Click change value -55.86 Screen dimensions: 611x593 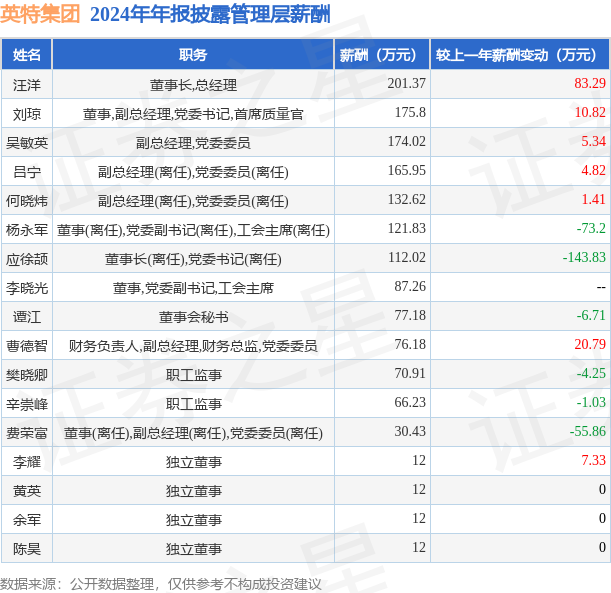pos(588,431)
